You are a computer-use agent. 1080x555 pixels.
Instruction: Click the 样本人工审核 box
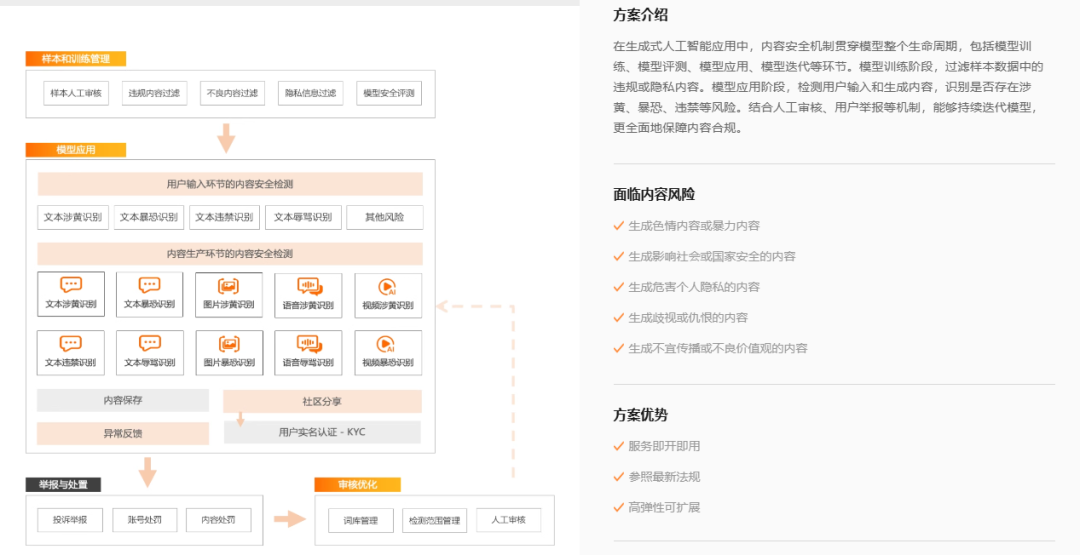(76, 93)
